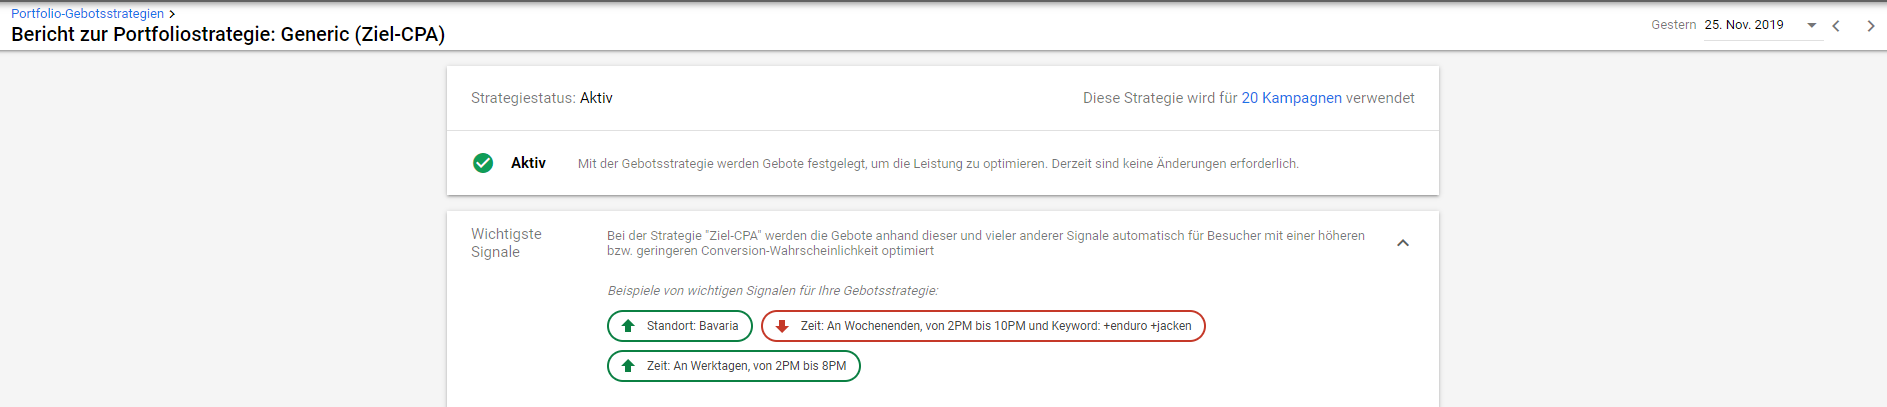Click the Gestern date label
This screenshot has width=1887, height=407.
pos(1673,25)
